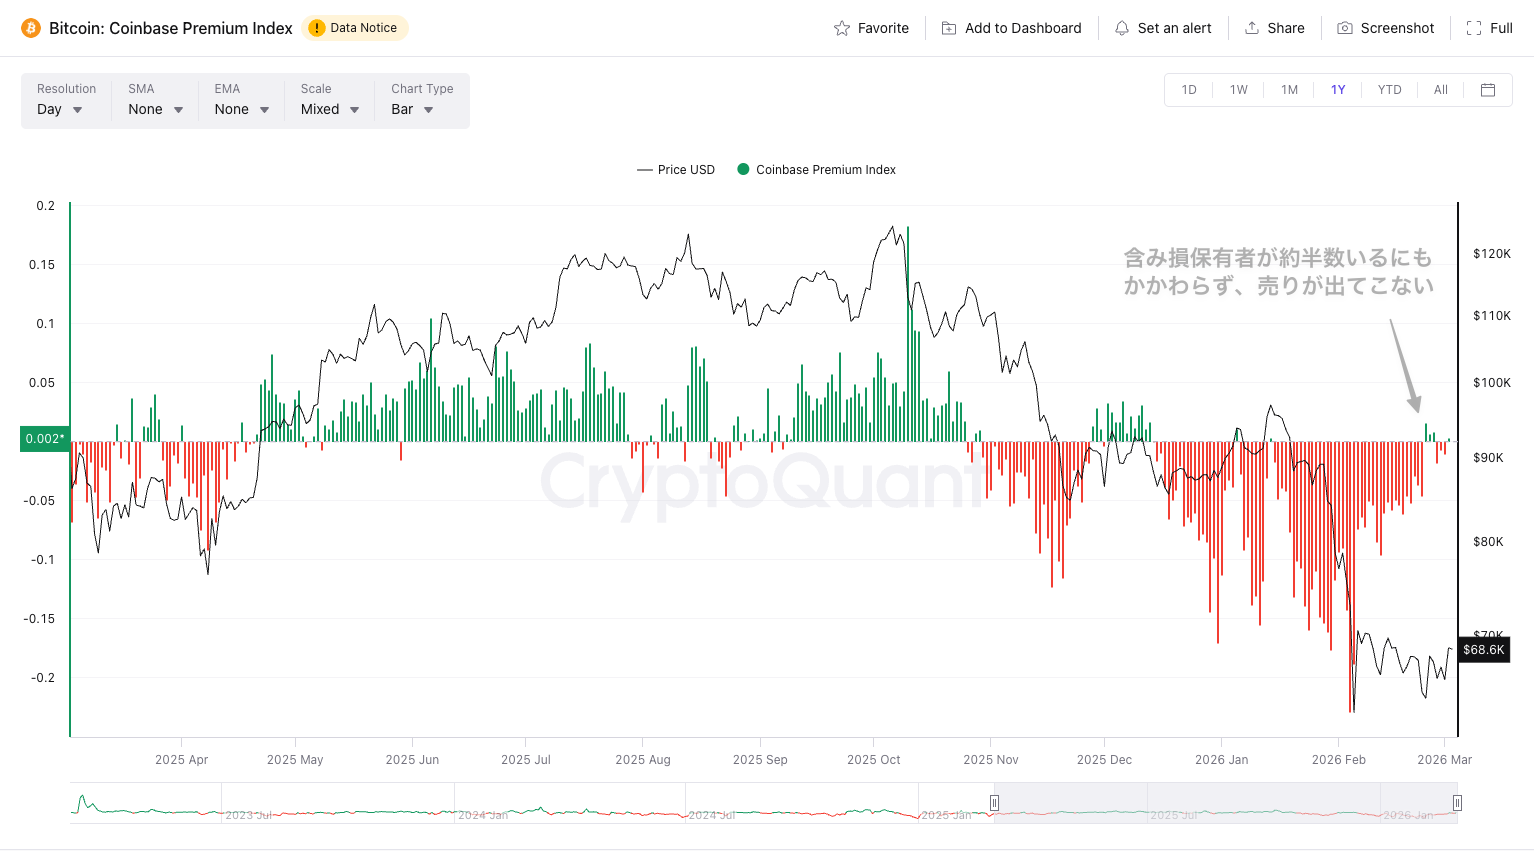The width and height of the screenshot is (1534, 851).
Task: Click the Full screen expand icon
Action: click(1474, 28)
